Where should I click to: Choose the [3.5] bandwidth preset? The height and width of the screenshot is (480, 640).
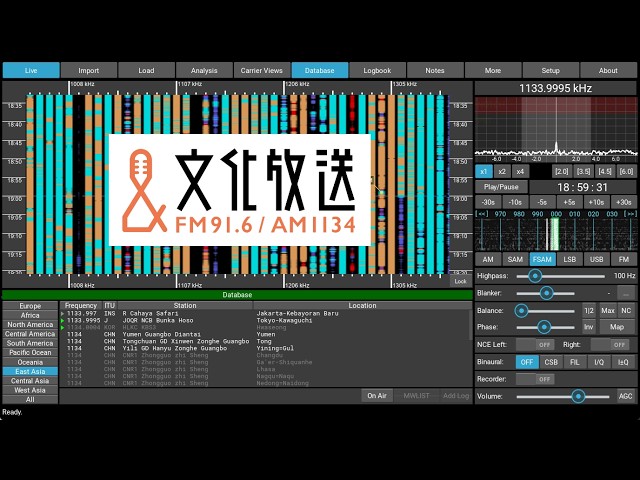click(x=584, y=171)
